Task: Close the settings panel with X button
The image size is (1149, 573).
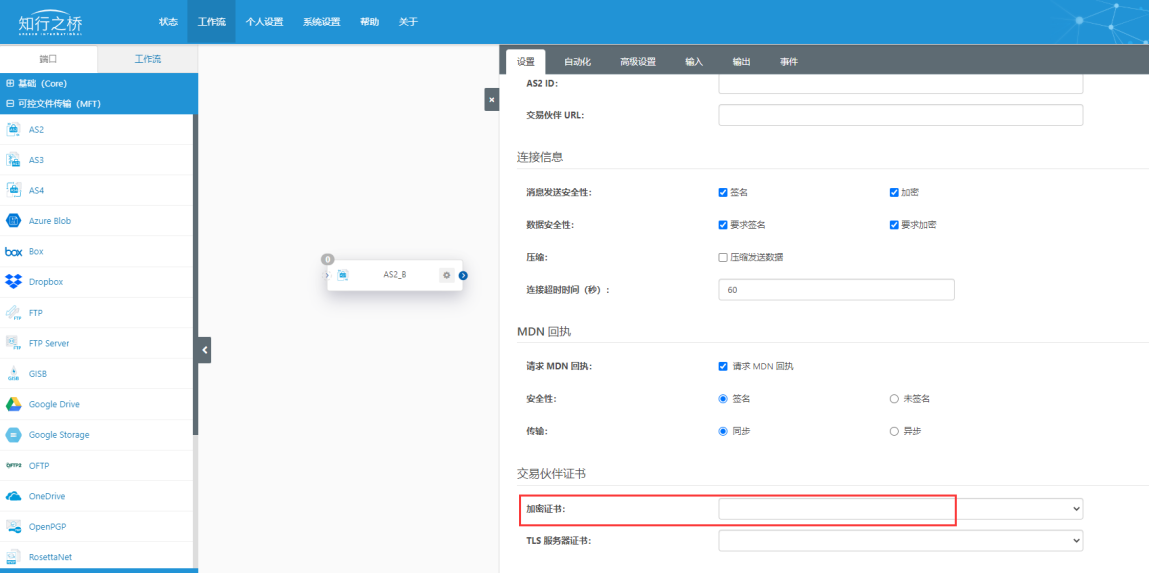Action: (x=491, y=100)
